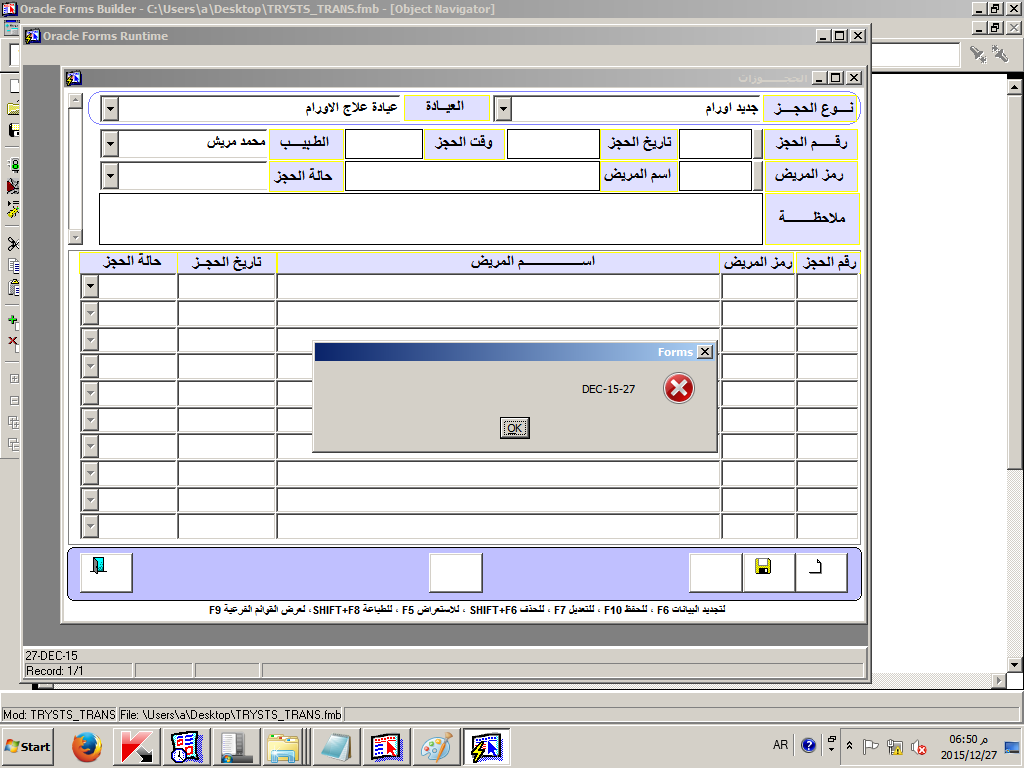Click the notes (ملاحظة) text area

click(x=430, y=219)
